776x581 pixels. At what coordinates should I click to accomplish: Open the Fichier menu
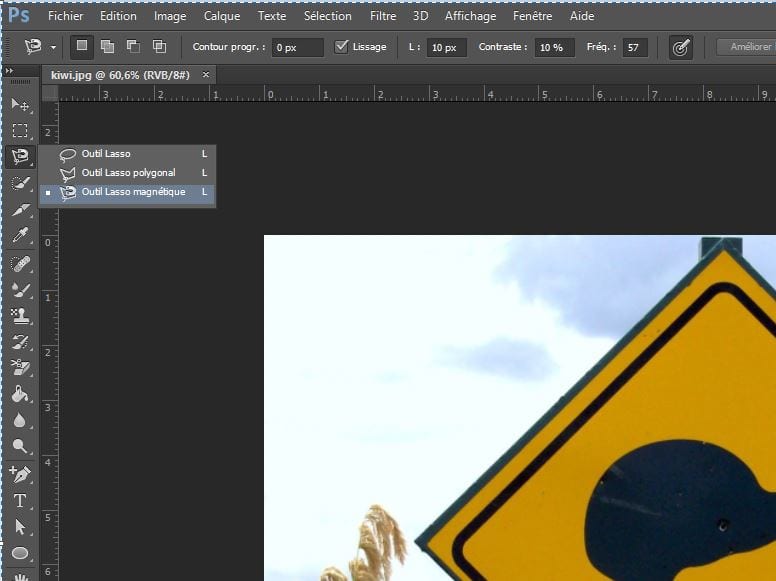[65, 16]
